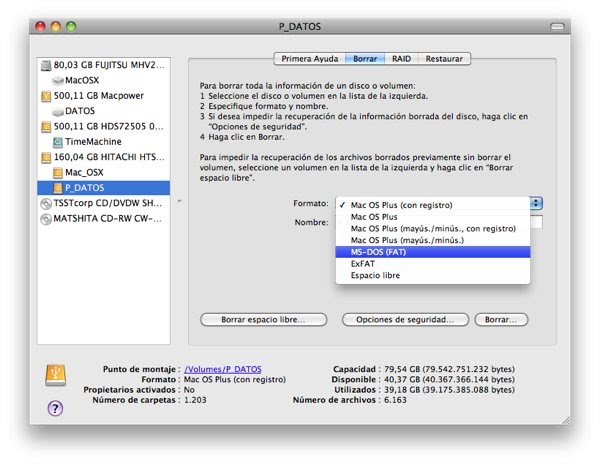Select TSSTcorp CD/DVDW drive row
Viewport: 600px width, 465px height.
[x=104, y=203]
